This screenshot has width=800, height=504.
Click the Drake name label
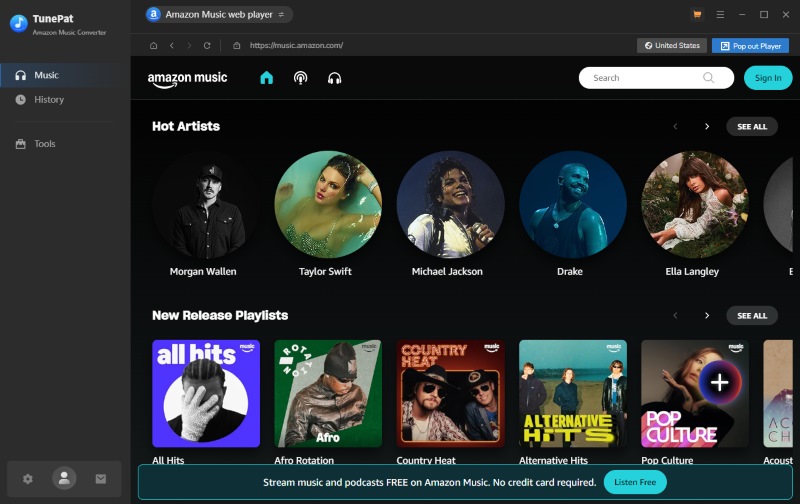(x=569, y=271)
